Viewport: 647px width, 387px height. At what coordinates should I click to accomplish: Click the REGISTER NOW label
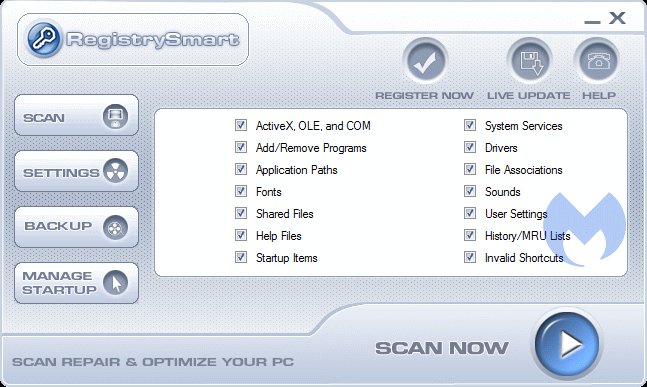[x=424, y=96]
